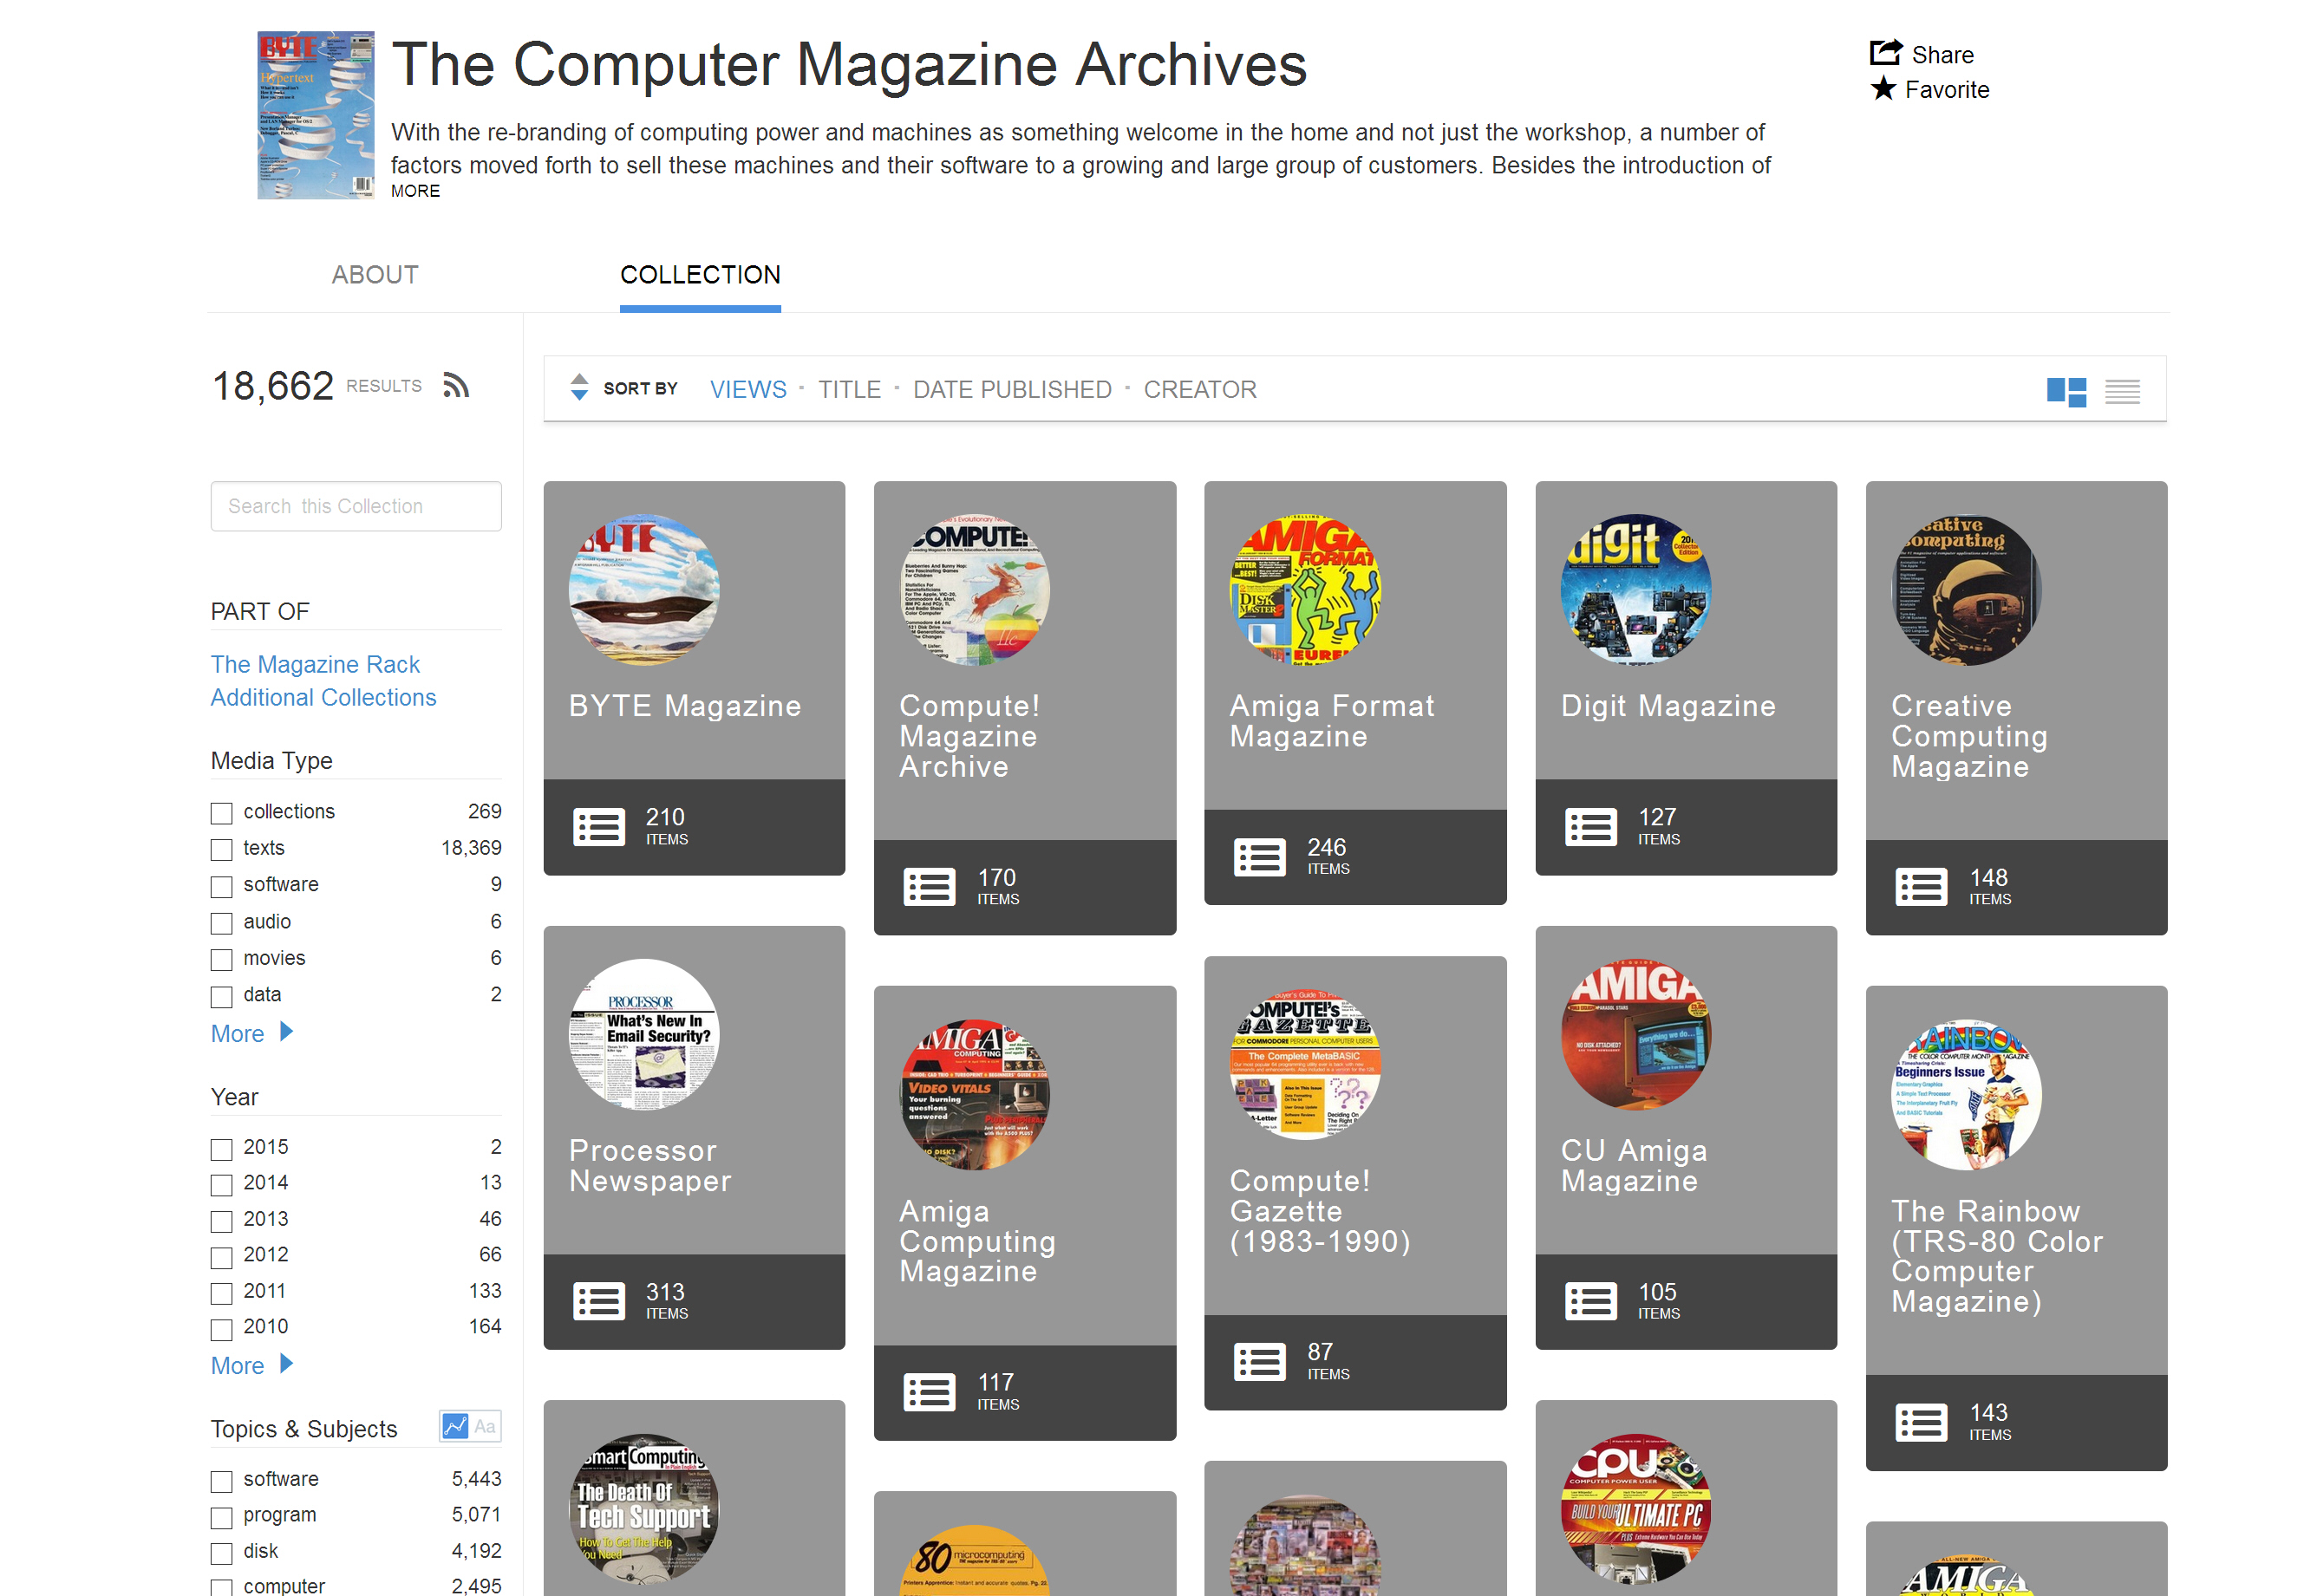Check the software topic checkbox
Image resolution: width=2304 pixels, height=1596 pixels.
coord(221,1481)
